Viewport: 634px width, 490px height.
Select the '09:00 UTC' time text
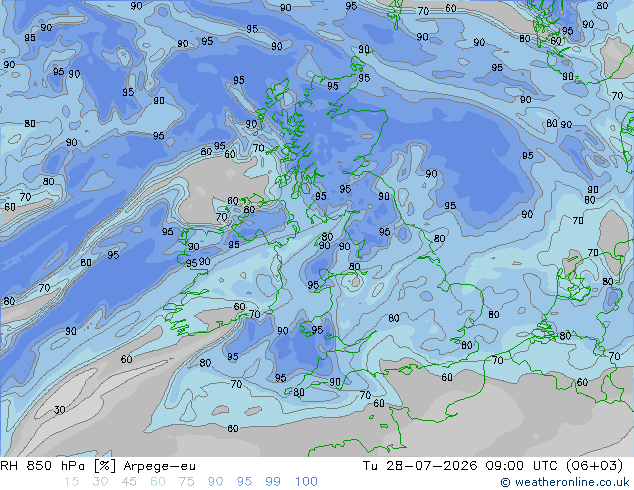pyautogui.click(x=522, y=466)
